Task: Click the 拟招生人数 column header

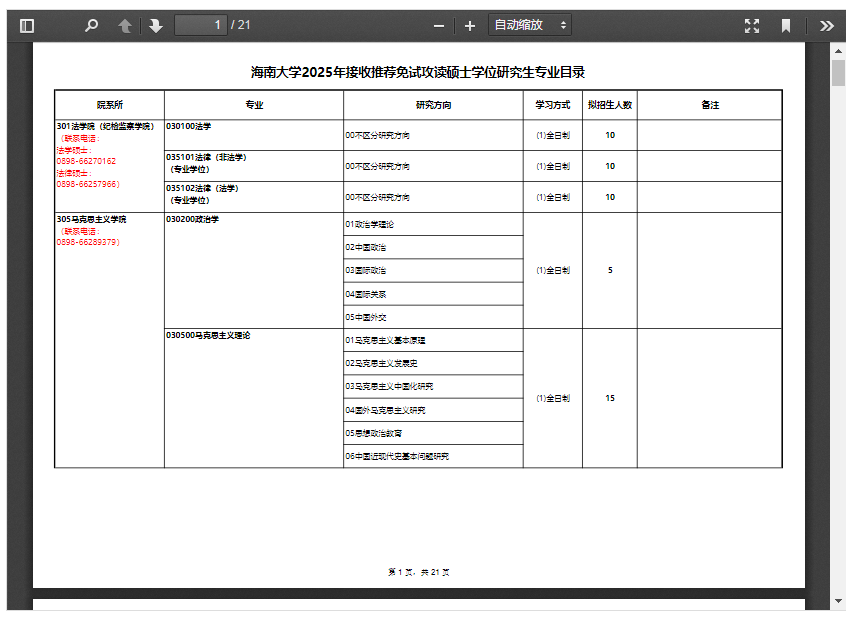Action: (x=610, y=105)
